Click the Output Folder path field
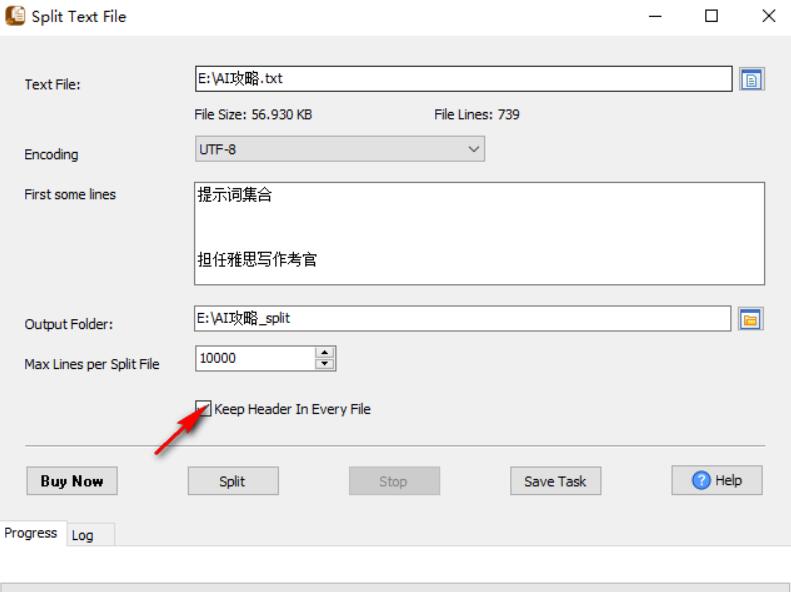791x592 pixels. pos(462,319)
